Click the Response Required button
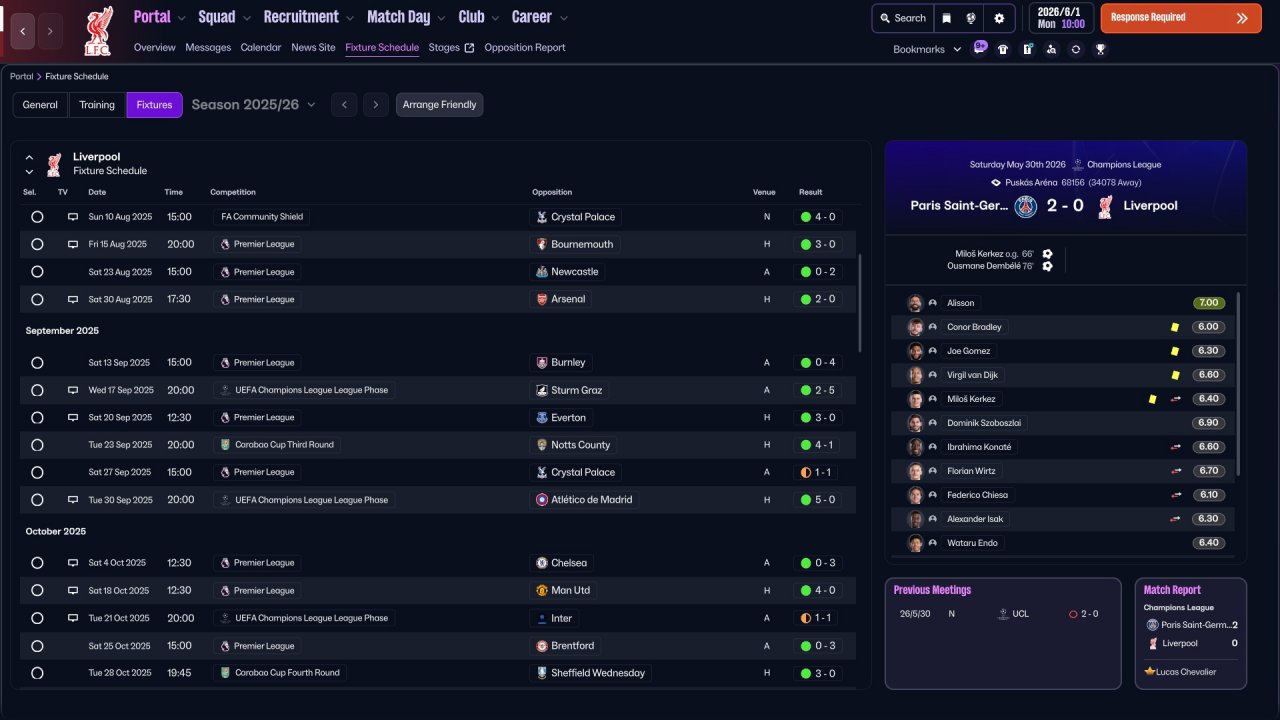1280x720 pixels. click(1181, 18)
